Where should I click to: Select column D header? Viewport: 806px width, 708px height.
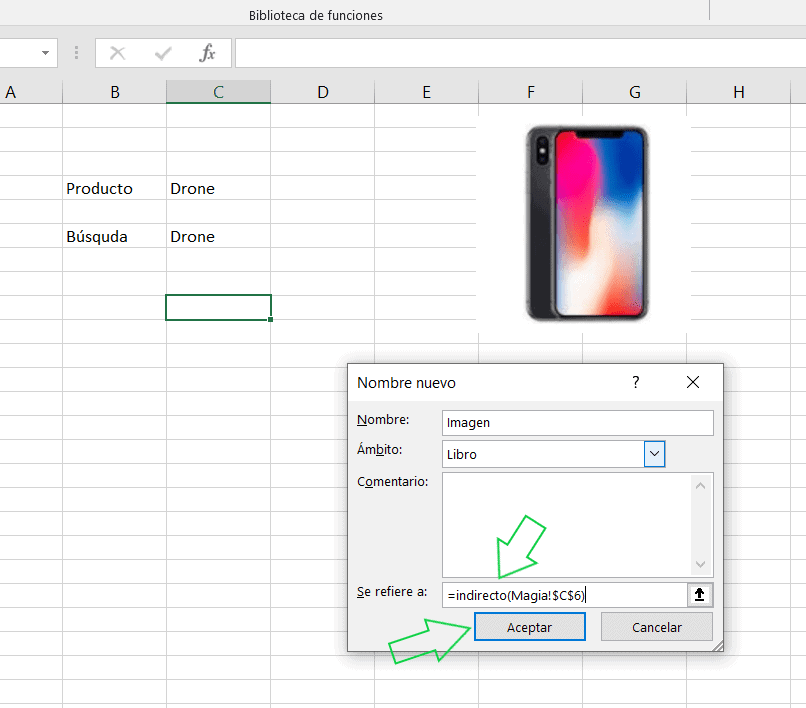pyautogui.click(x=323, y=92)
